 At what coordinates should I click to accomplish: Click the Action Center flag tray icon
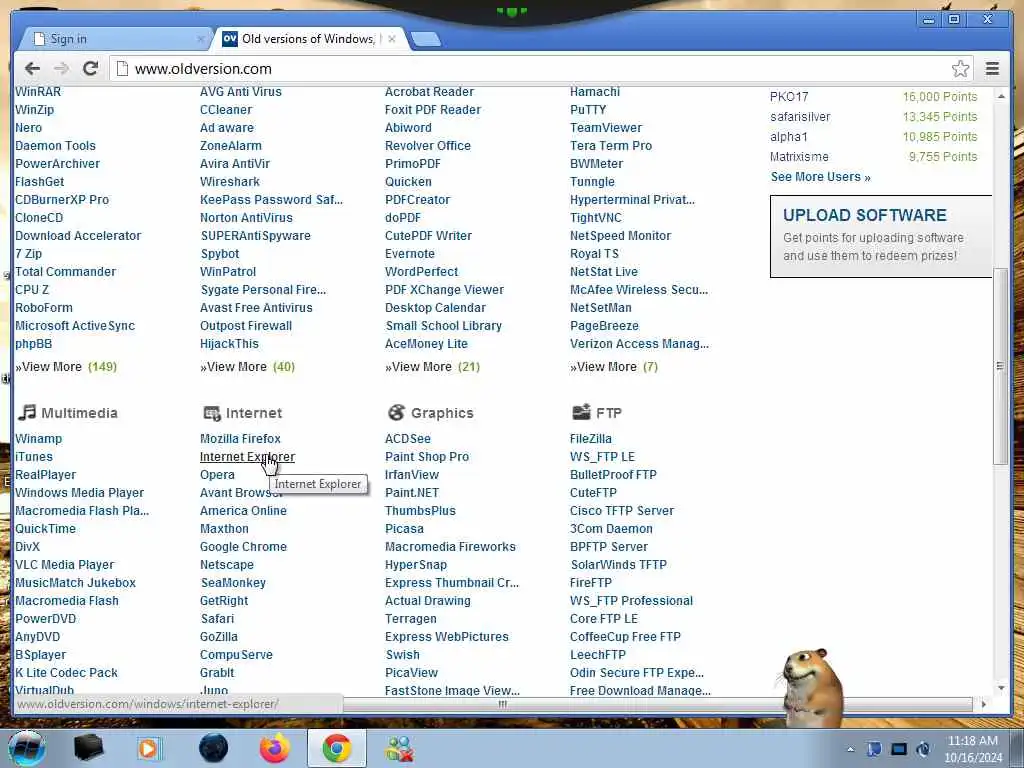(x=874, y=749)
